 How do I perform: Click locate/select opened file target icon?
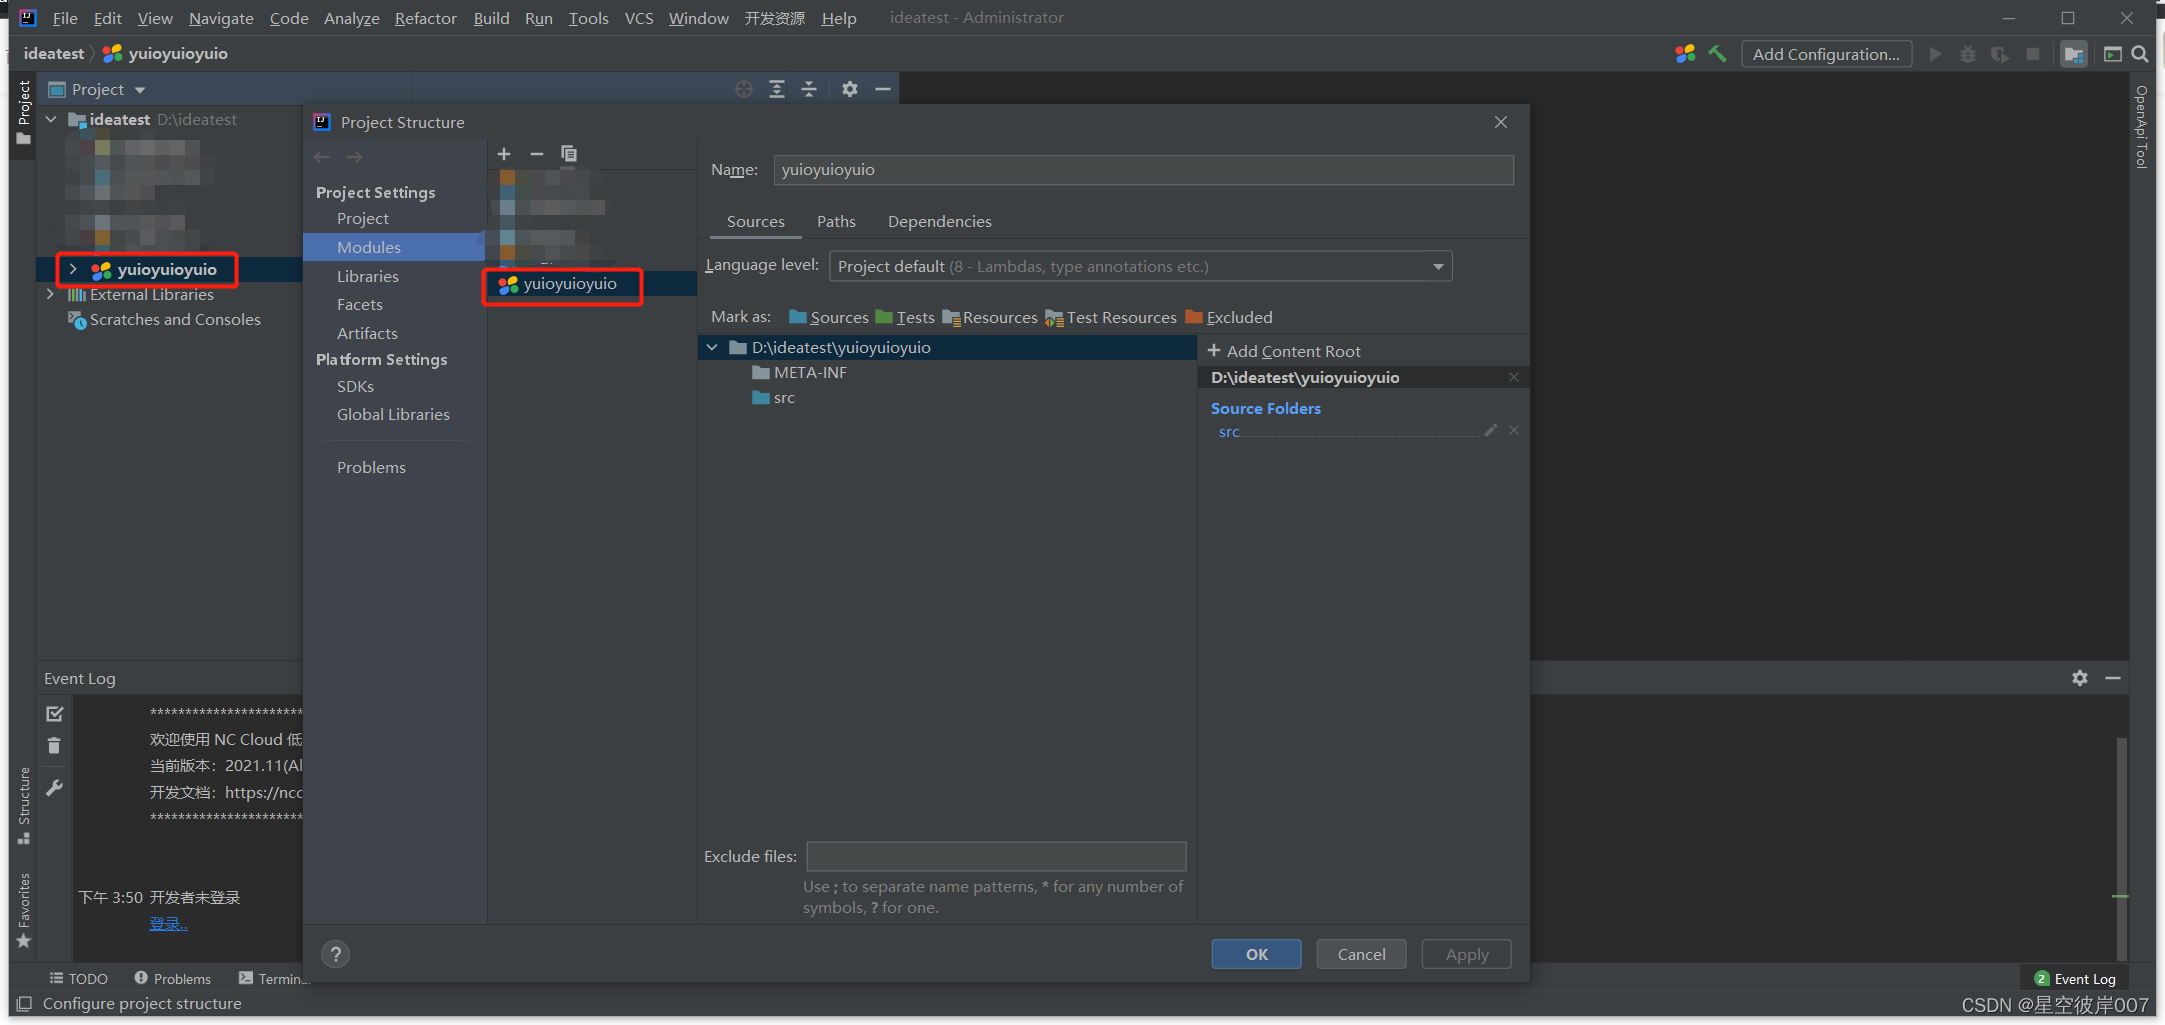click(x=744, y=89)
